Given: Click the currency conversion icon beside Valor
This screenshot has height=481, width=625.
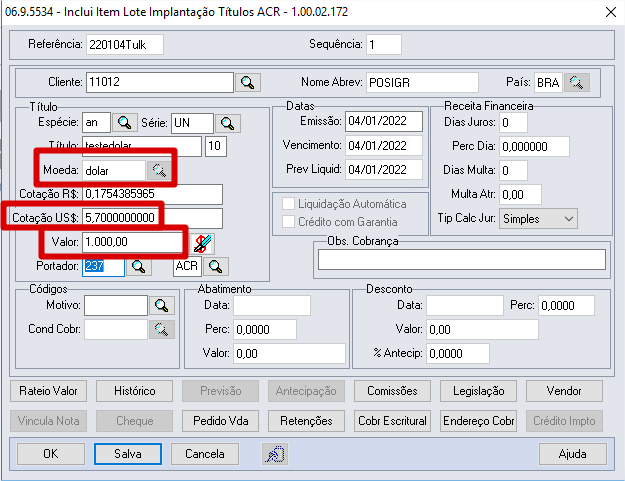Looking at the screenshot, I should pos(202,243).
